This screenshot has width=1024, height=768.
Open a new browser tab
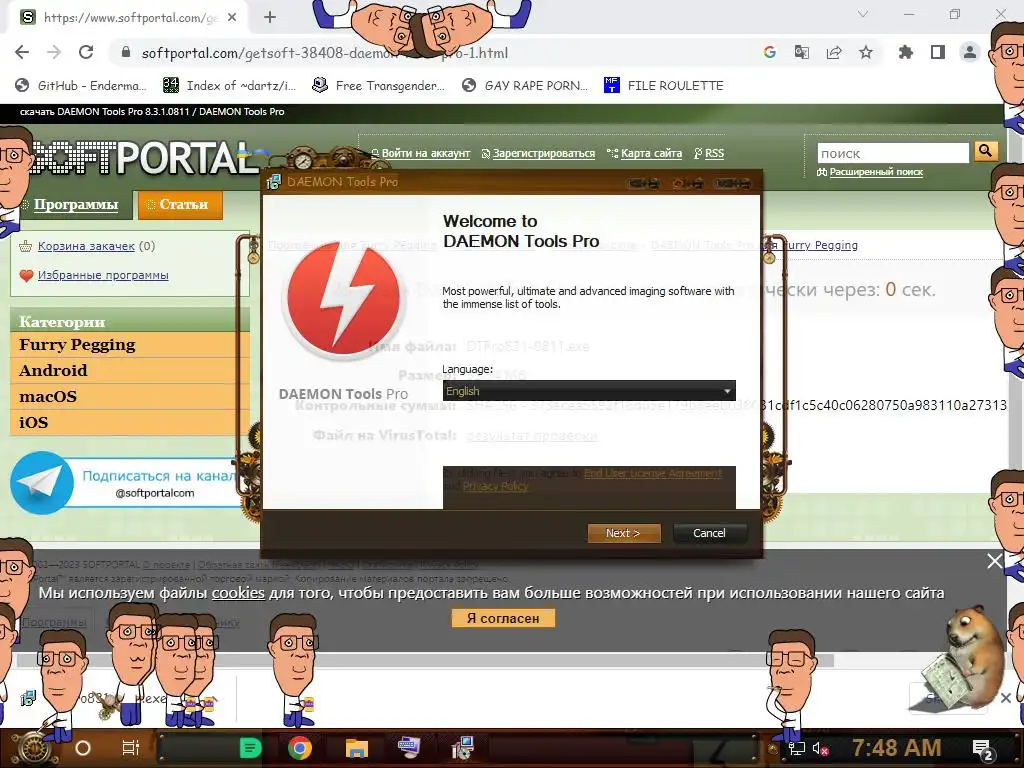[270, 17]
